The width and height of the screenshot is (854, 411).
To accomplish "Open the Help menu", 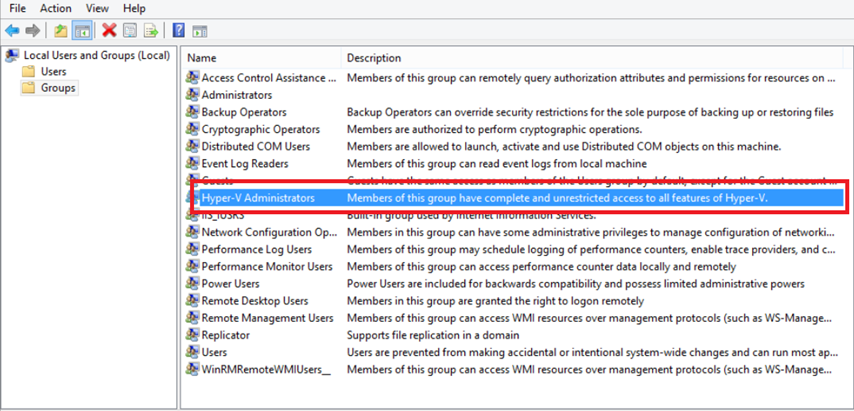I will (x=134, y=8).
